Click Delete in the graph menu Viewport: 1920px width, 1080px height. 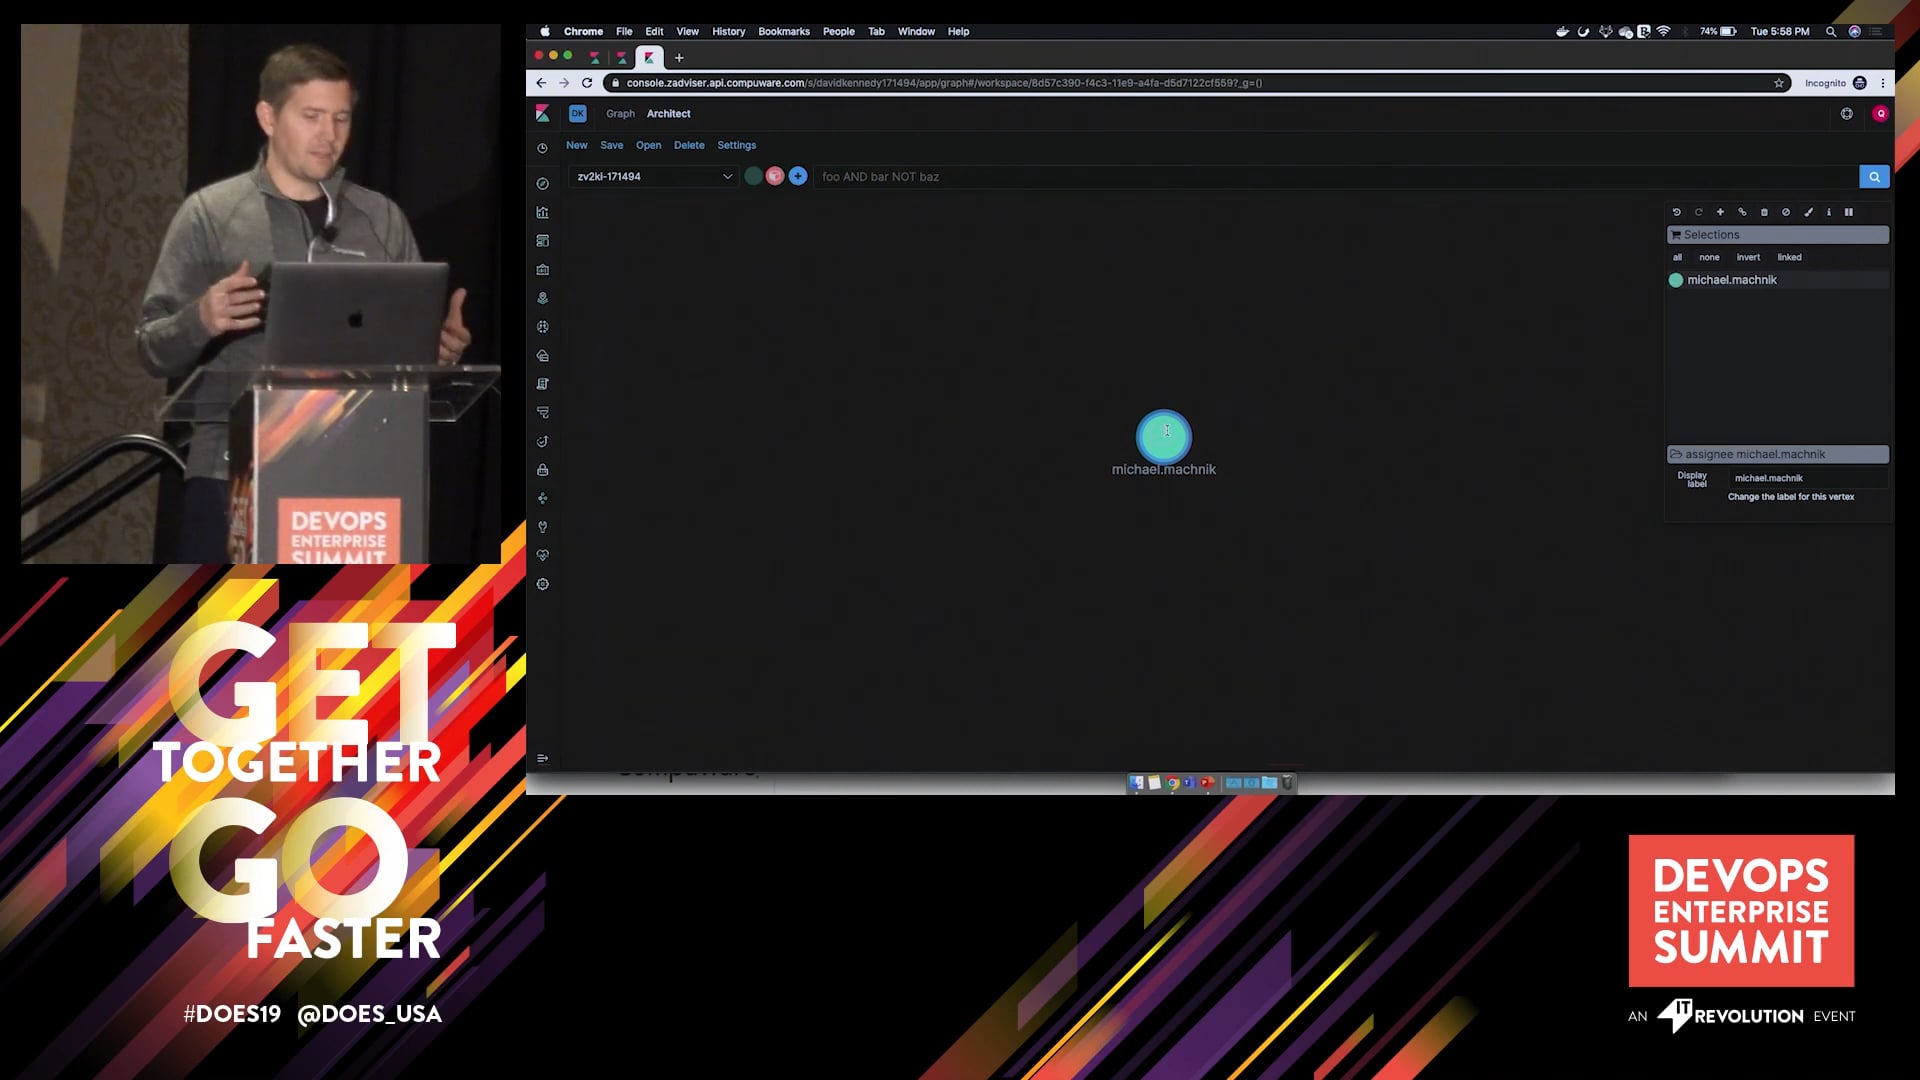(689, 146)
